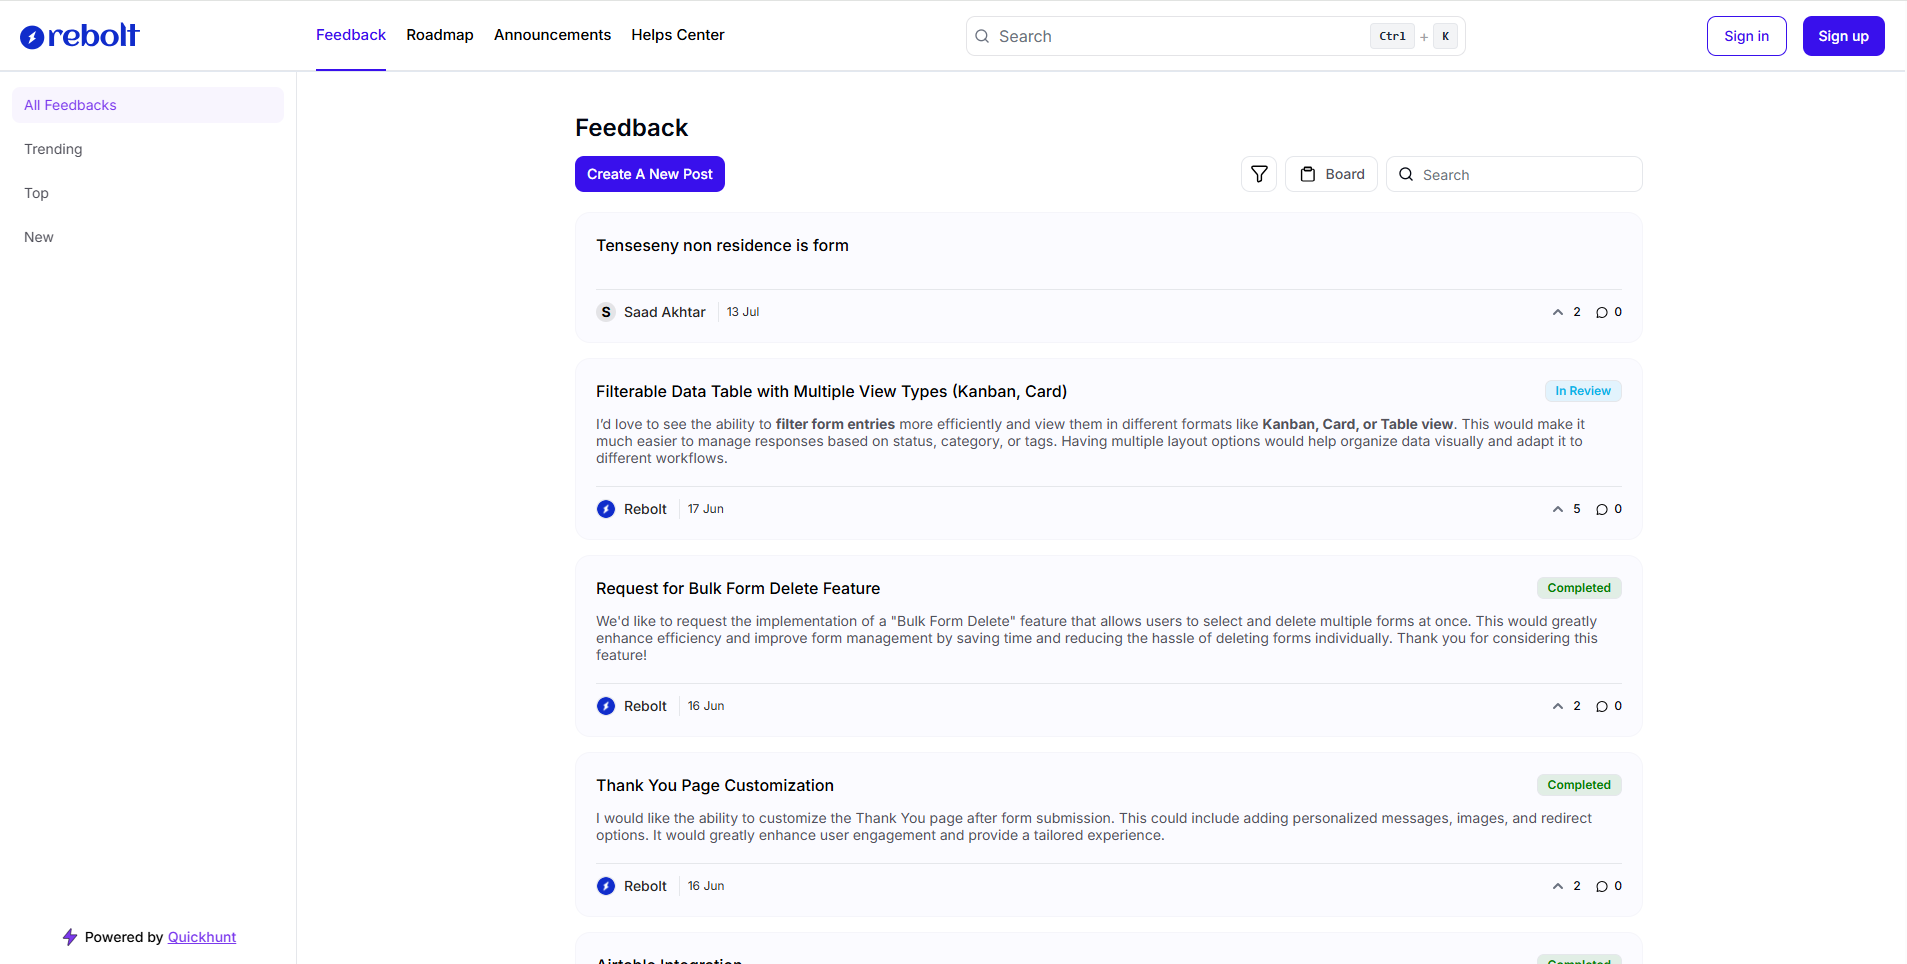This screenshot has width=1907, height=964.
Task: Click the Sign up button
Action: (1843, 36)
